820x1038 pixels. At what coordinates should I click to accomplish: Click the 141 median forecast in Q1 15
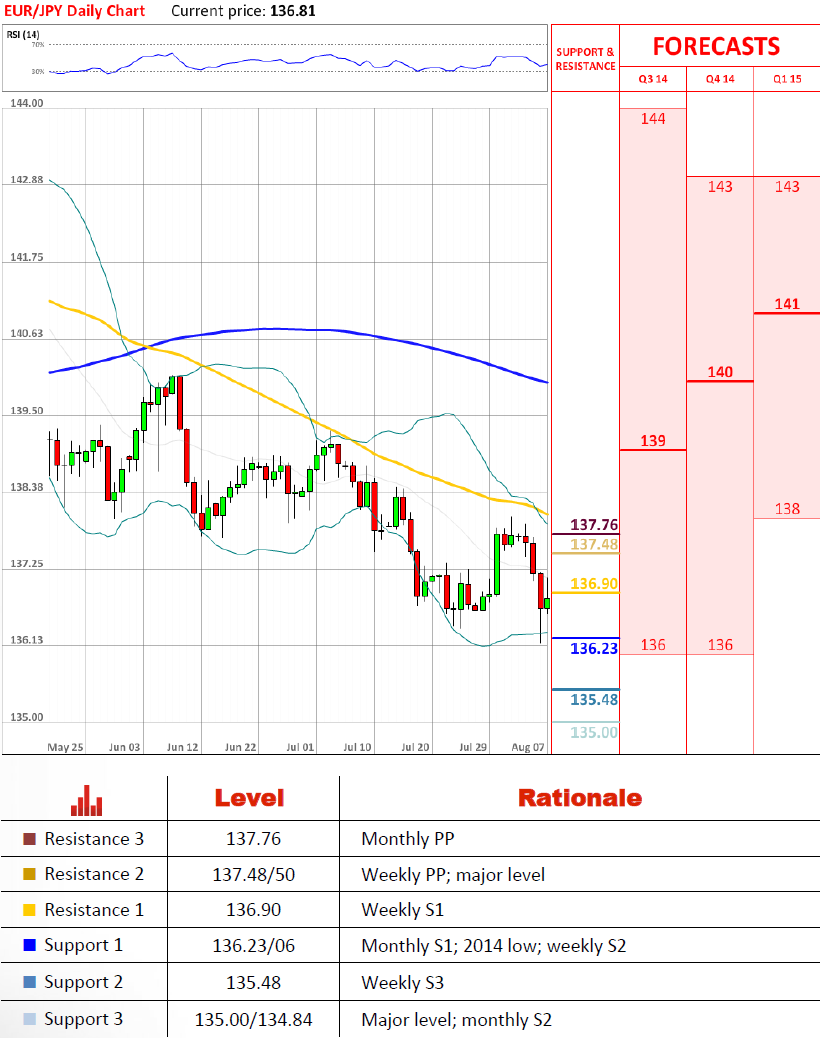click(787, 304)
